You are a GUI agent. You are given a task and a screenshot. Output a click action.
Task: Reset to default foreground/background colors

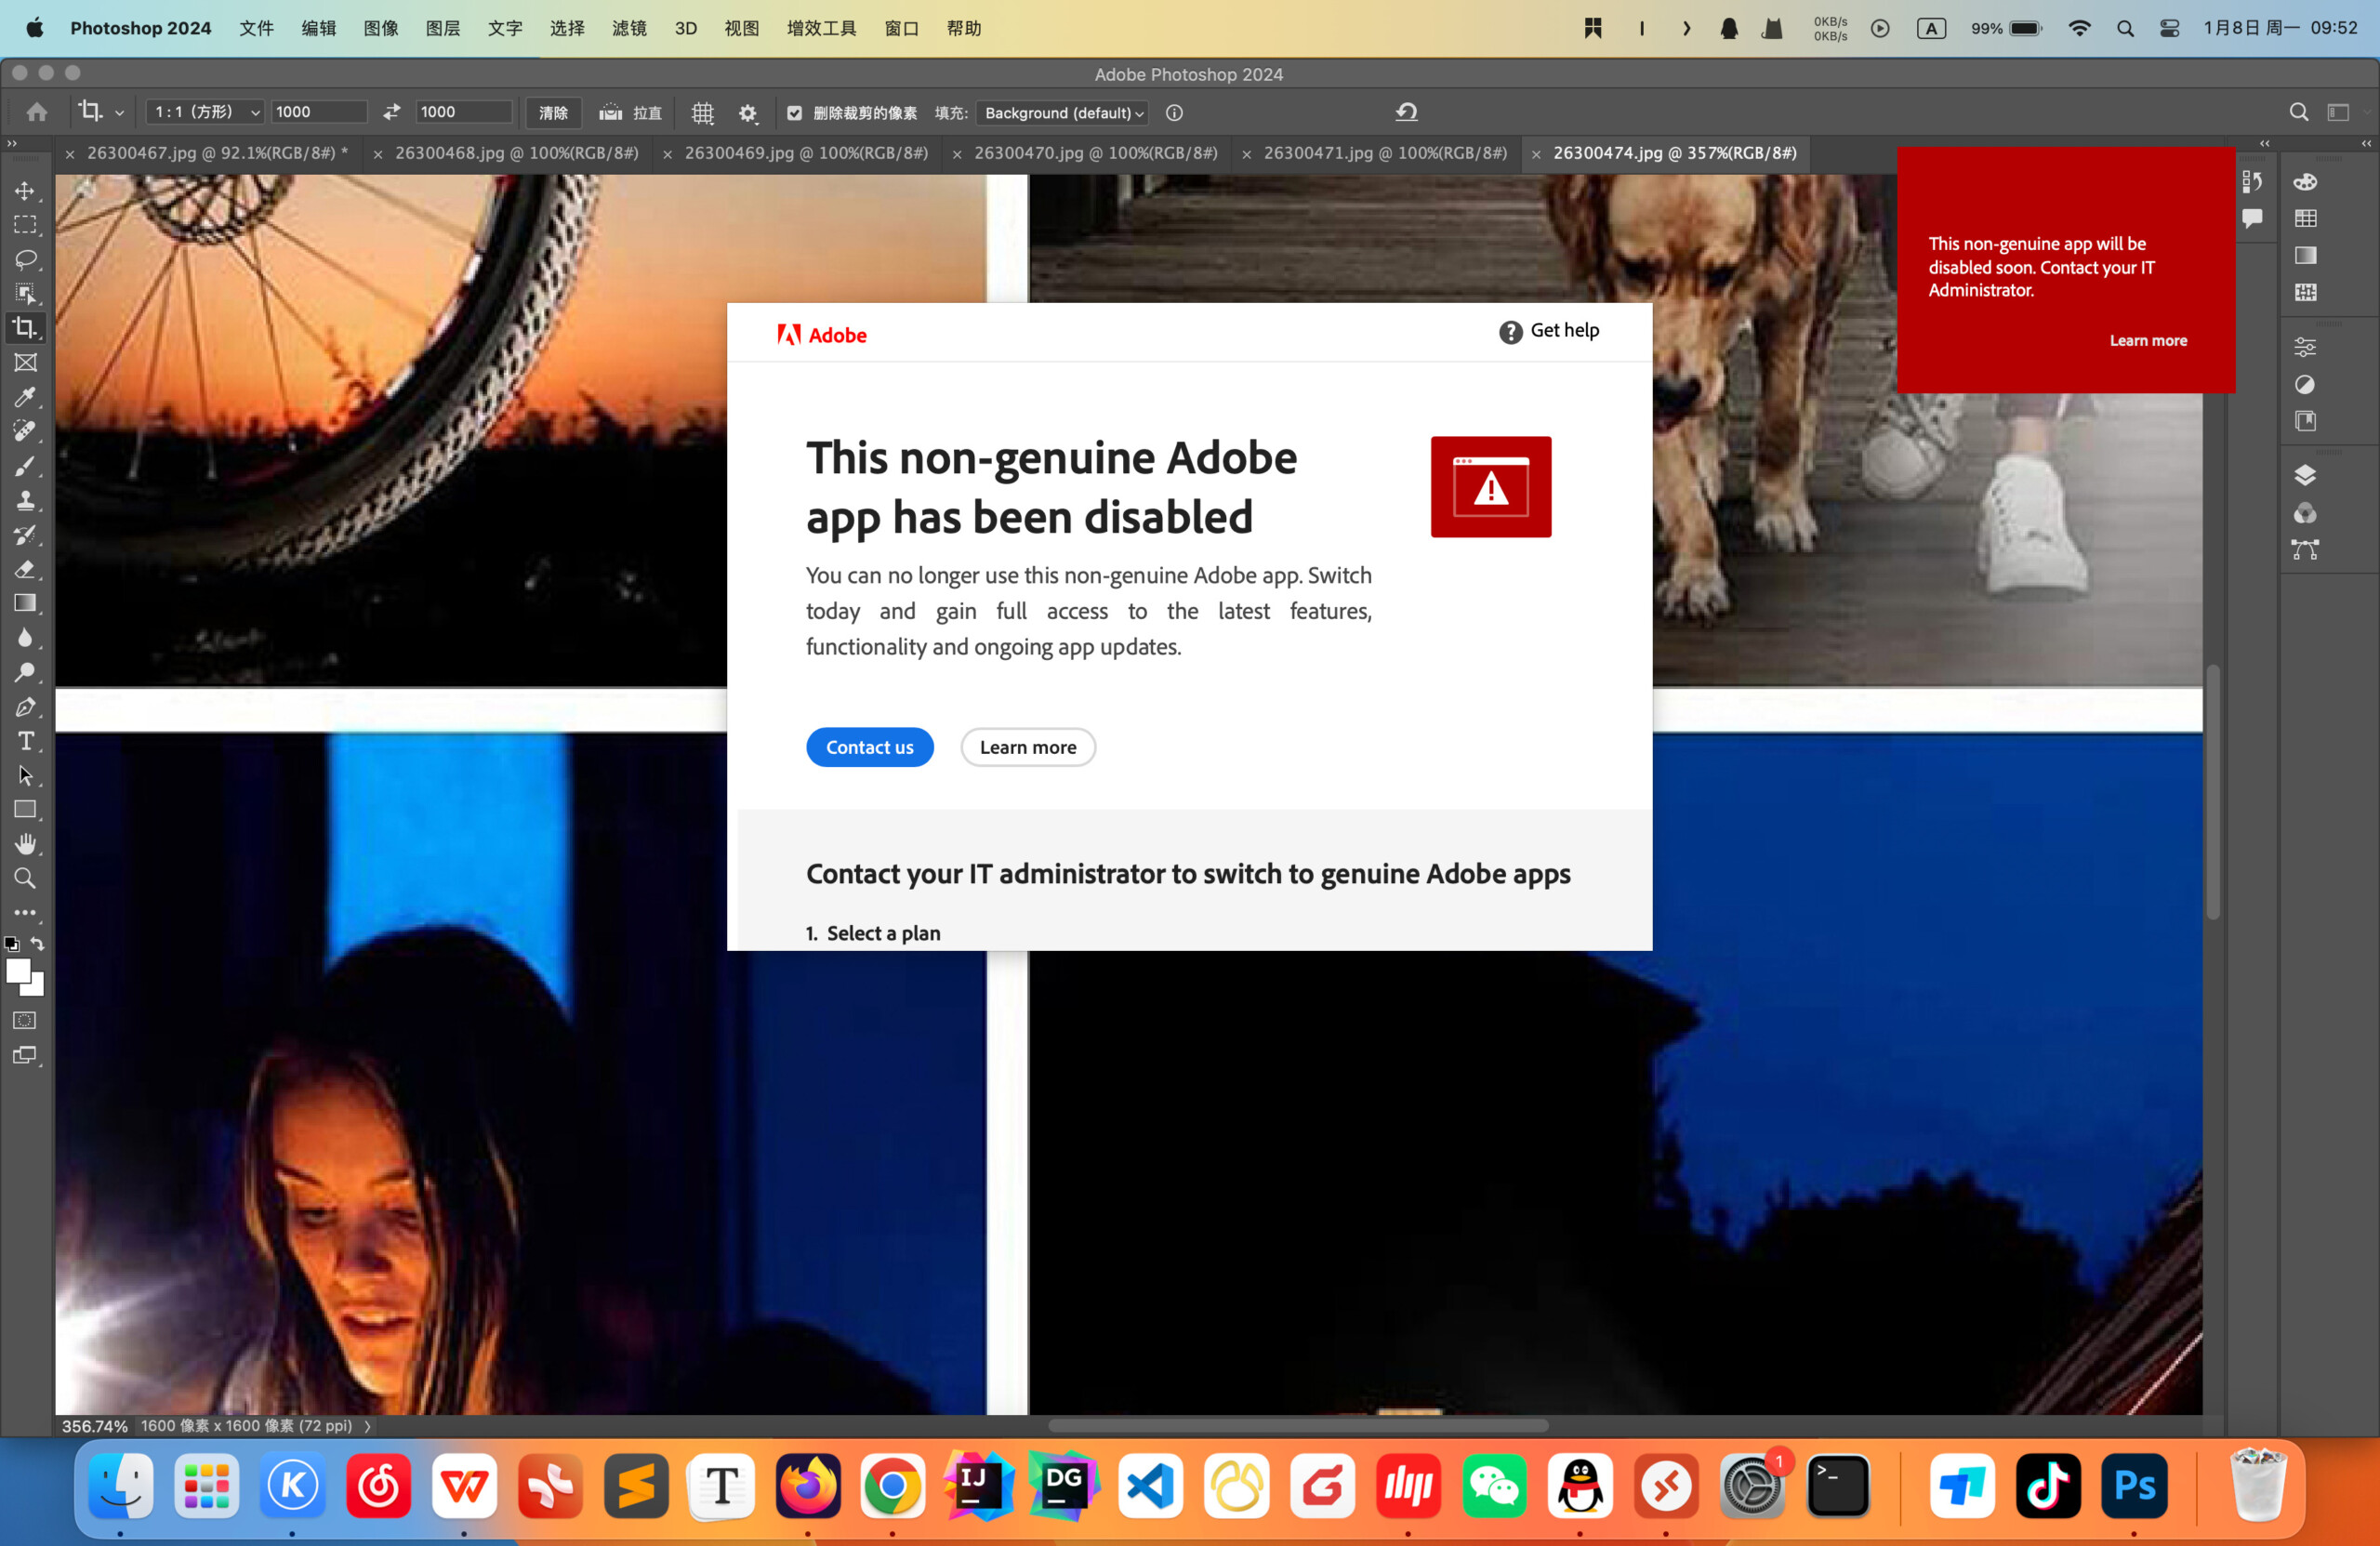12,943
